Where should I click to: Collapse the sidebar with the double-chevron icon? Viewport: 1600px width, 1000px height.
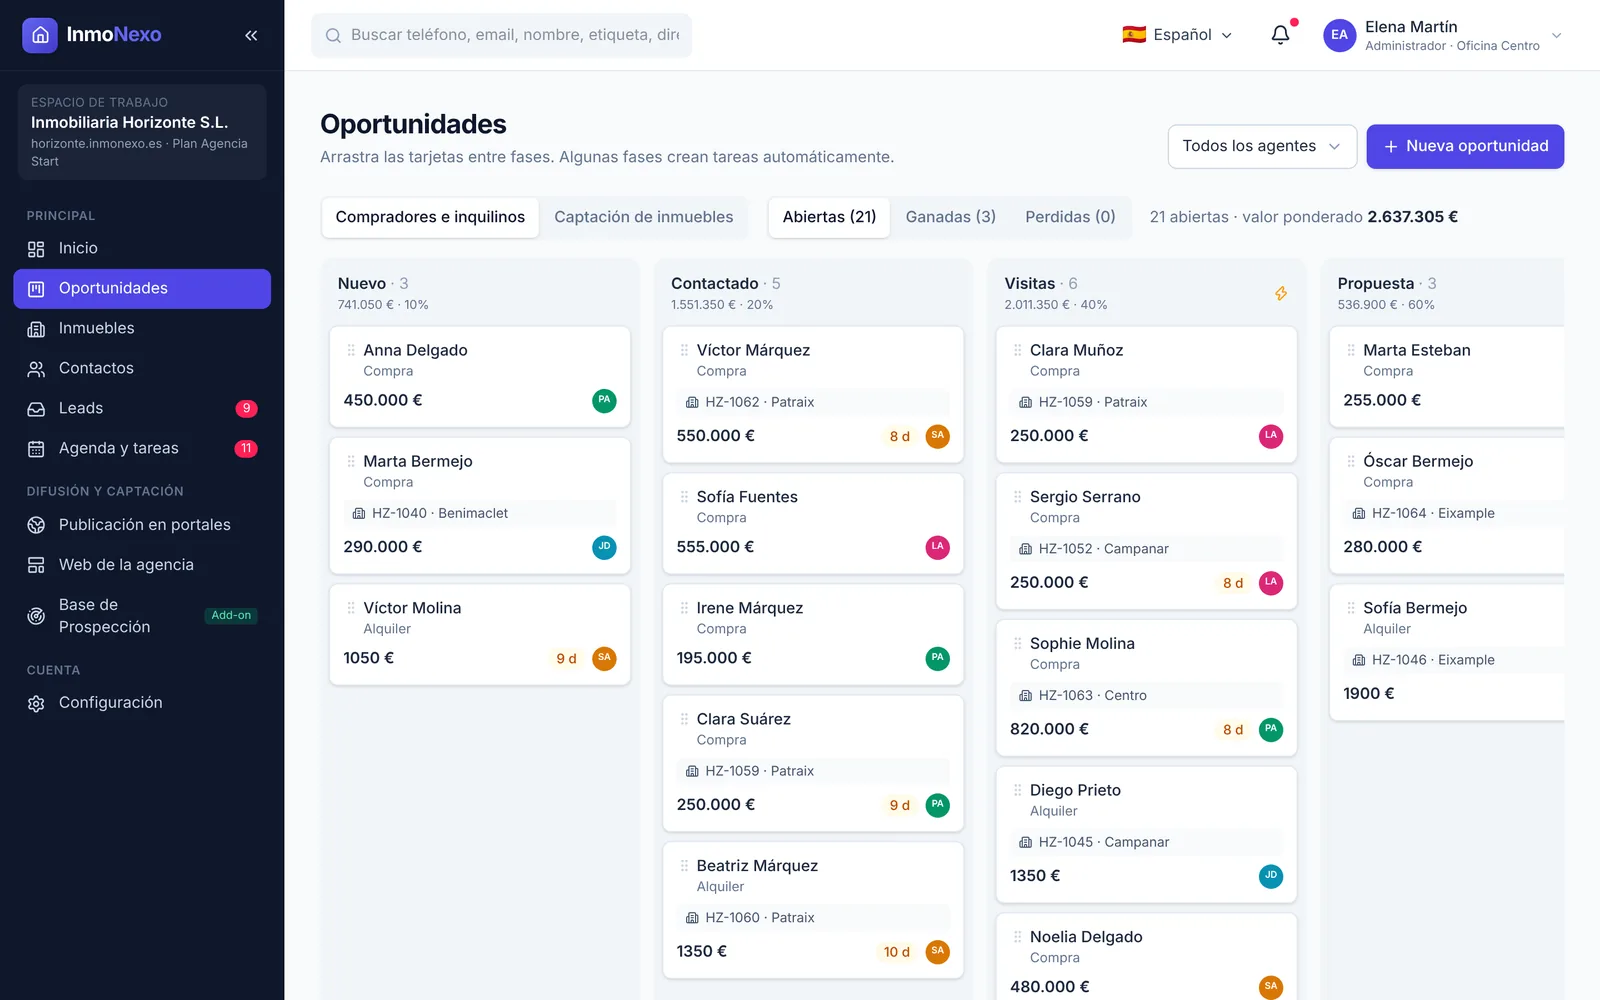tap(251, 35)
